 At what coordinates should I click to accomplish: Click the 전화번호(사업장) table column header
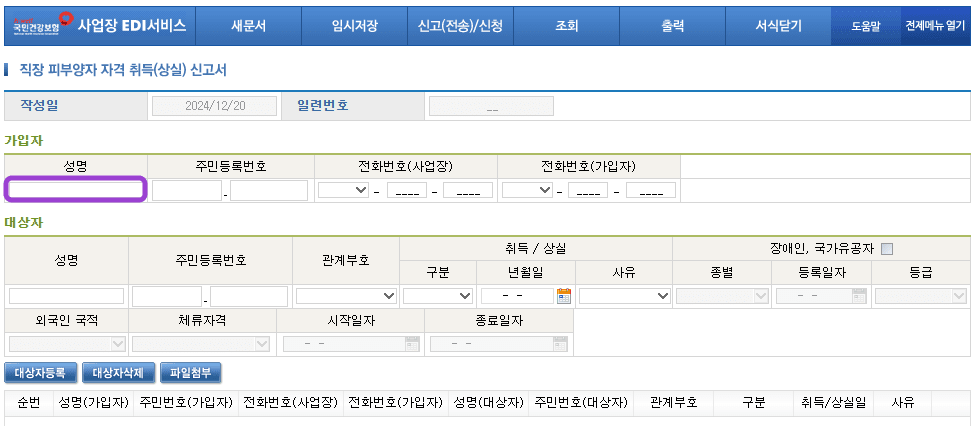point(291,403)
